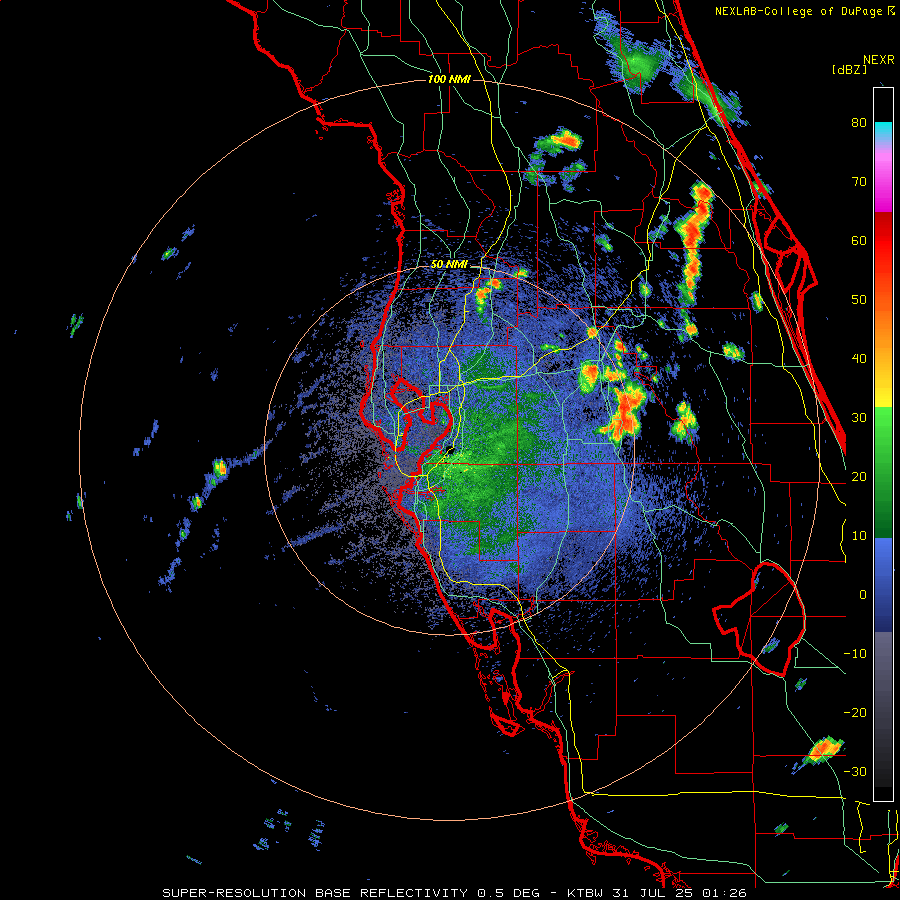Viewport: 900px width, 900px height.
Task: Click the -20 value on the dBZ scale
Action: pyautogui.click(x=855, y=713)
